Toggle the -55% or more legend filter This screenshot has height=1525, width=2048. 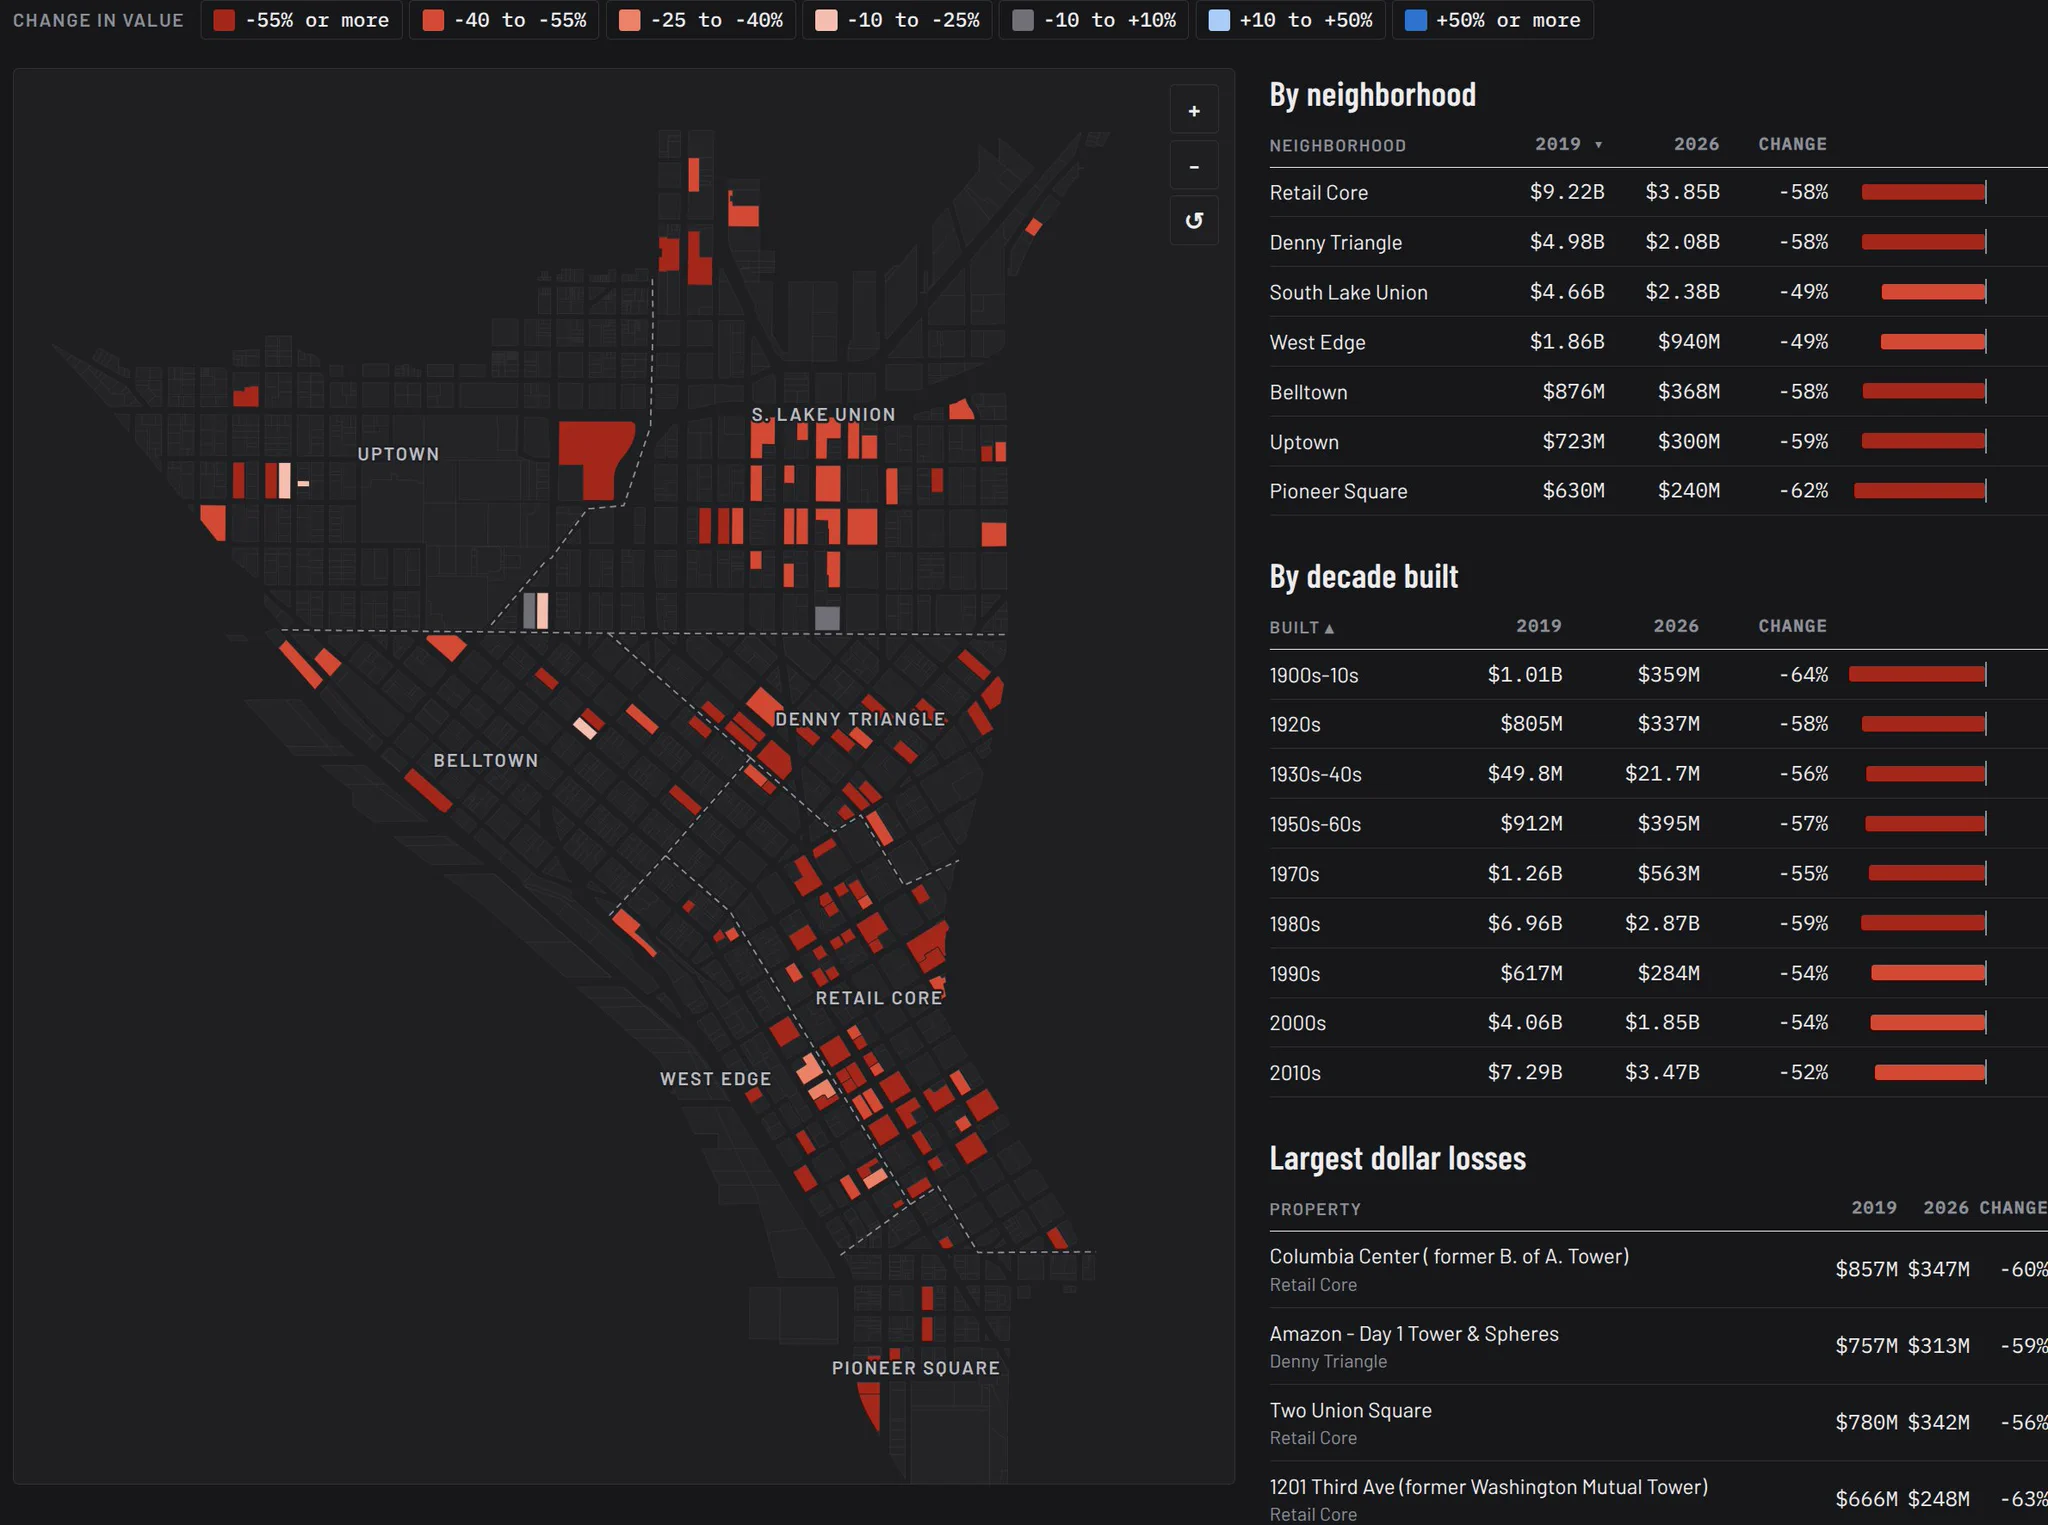pos(301,20)
